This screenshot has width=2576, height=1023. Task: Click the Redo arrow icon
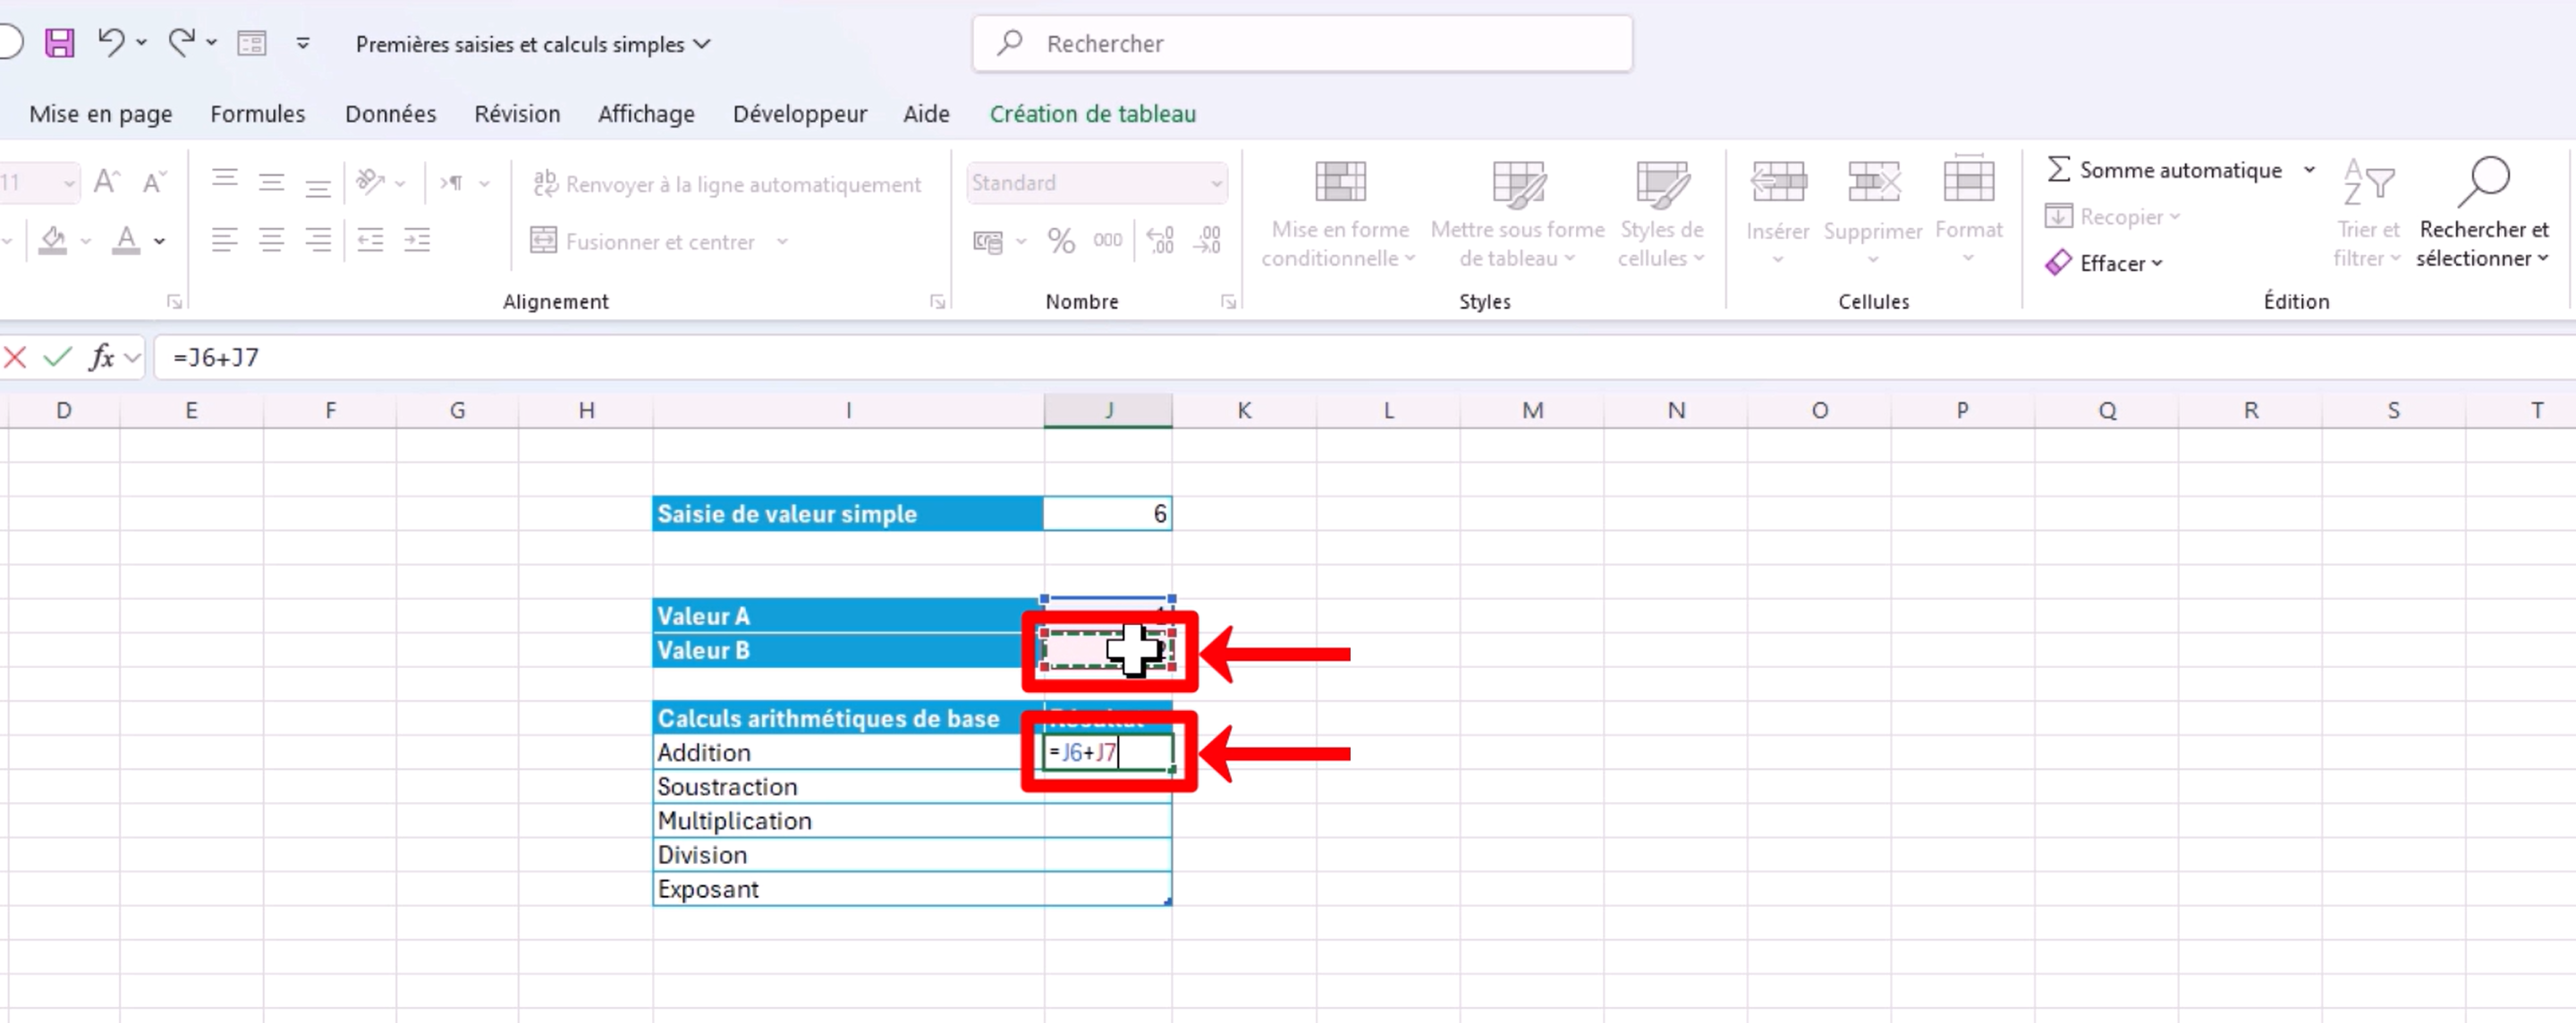pos(181,43)
